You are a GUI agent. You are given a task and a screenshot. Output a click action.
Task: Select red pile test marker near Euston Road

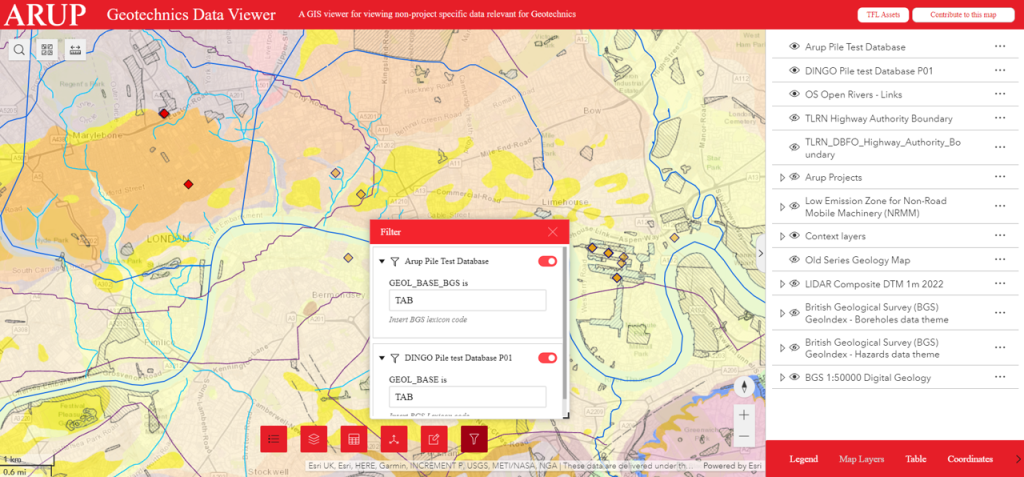tap(164, 113)
